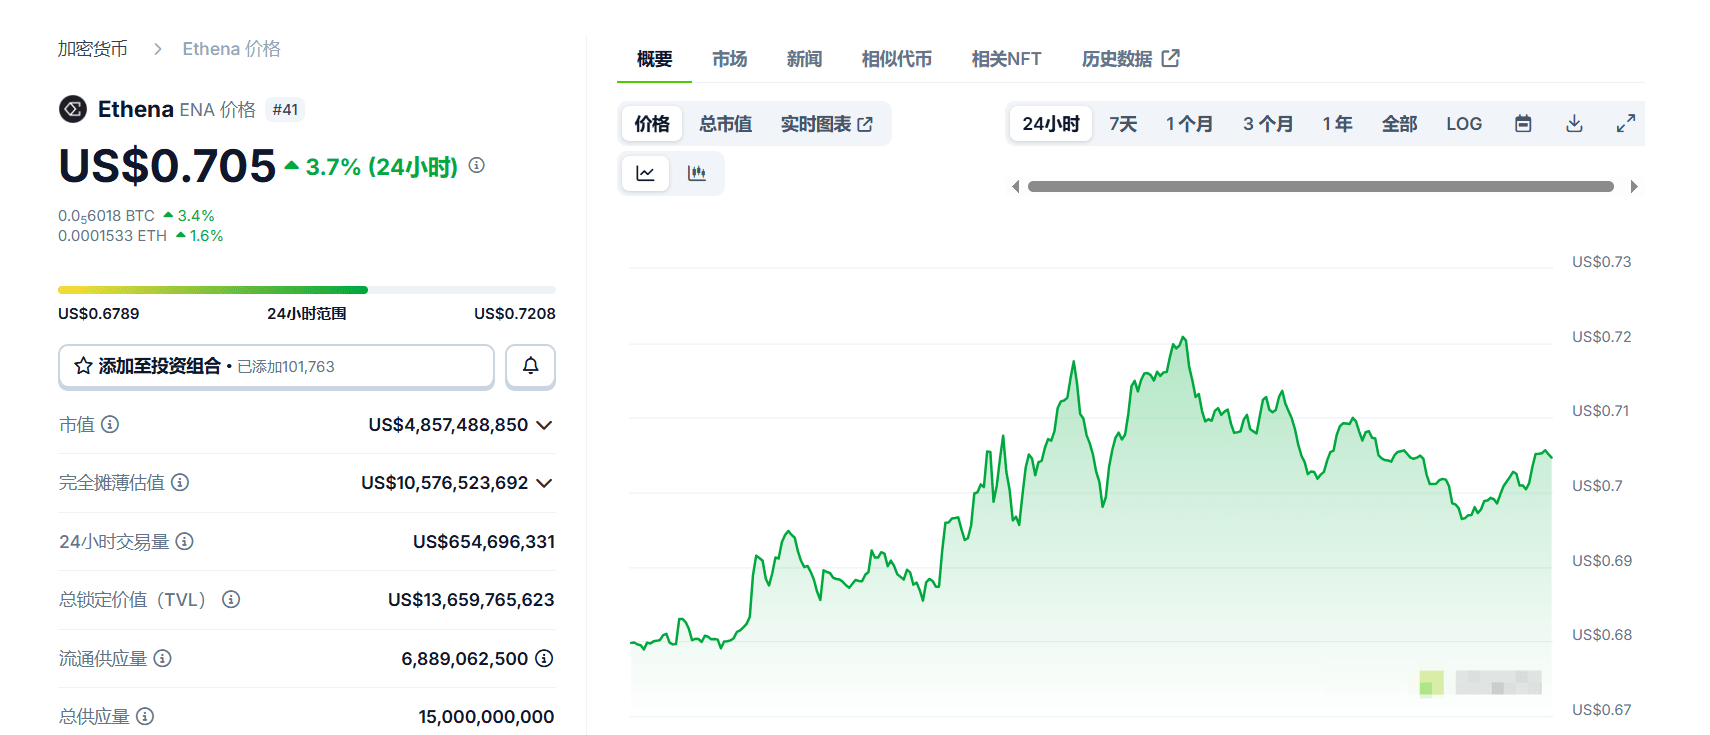
Task: Set chart range to 7天
Action: click(1123, 124)
